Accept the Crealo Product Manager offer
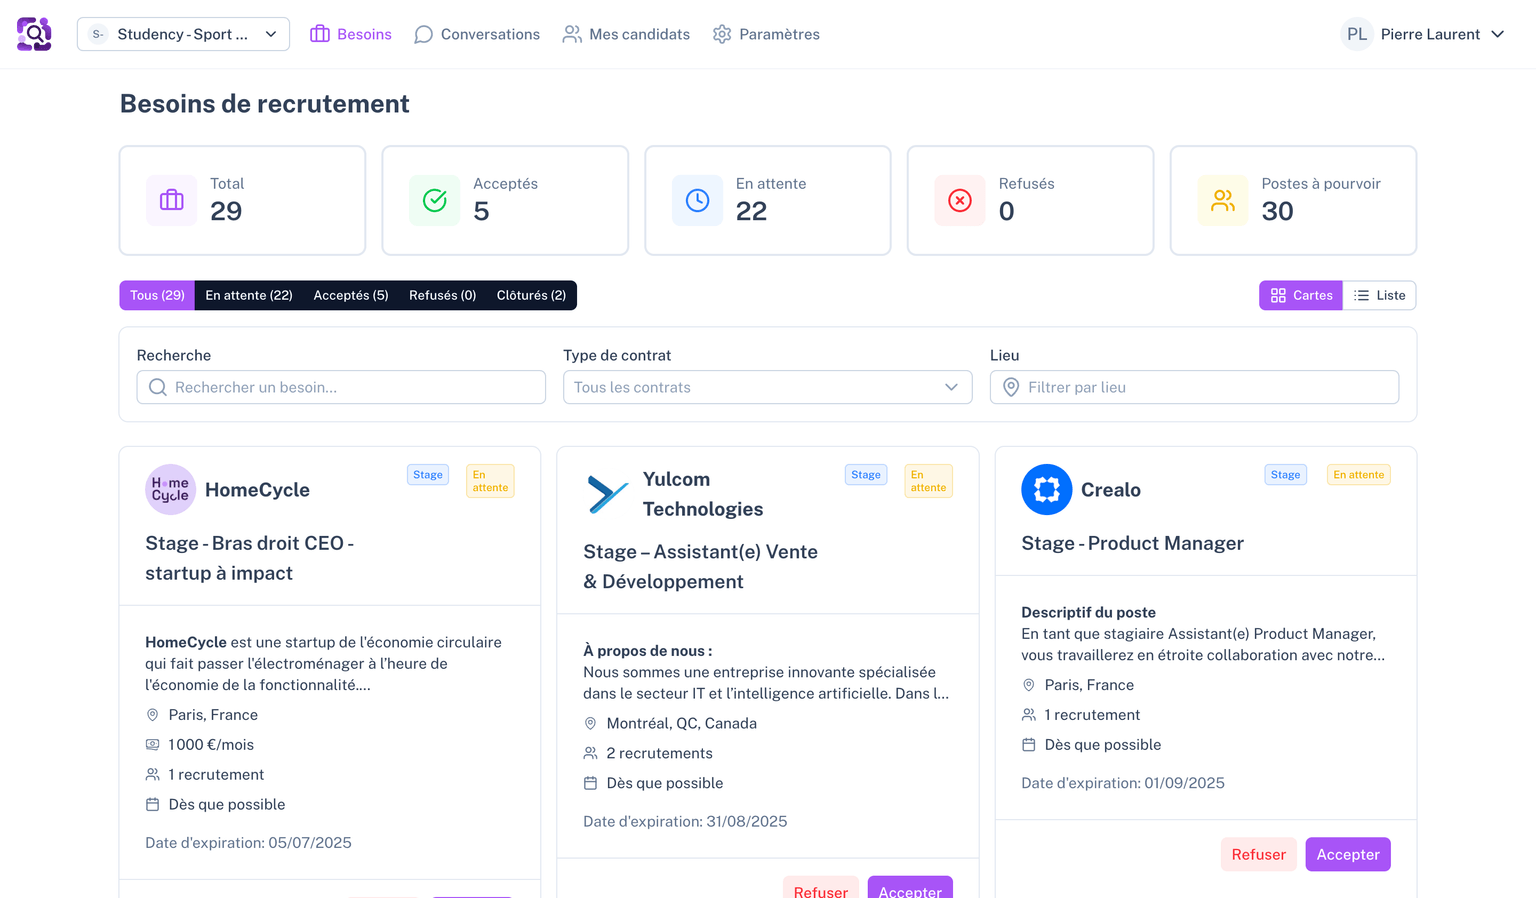The image size is (1536, 898). coord(1347,854)
